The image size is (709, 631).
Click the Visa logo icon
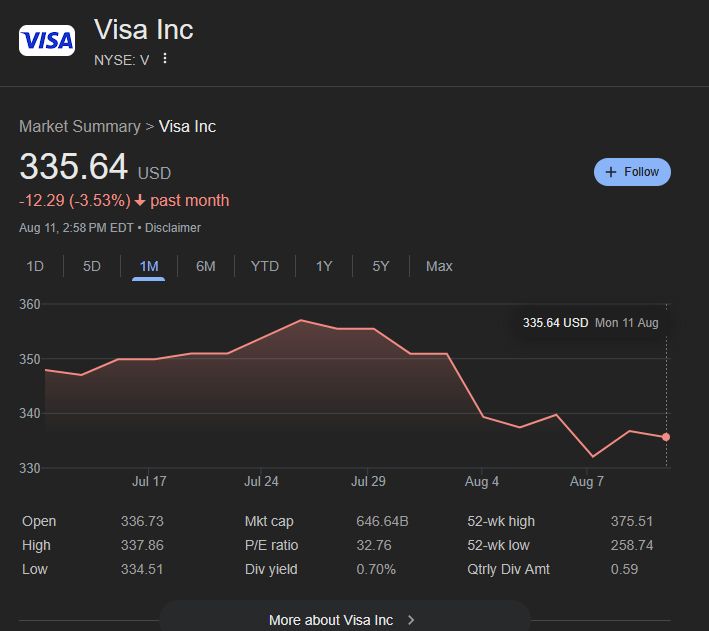pyautogui.click(x=47, y=41)
